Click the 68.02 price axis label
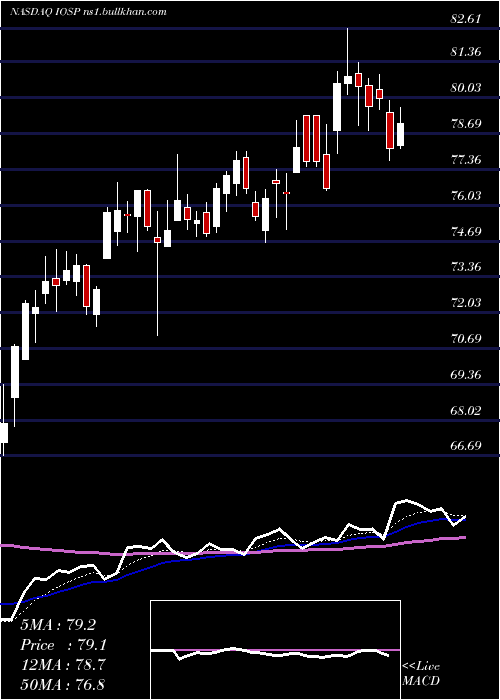Viewport: 500px width, 700px height. (466, 410)
